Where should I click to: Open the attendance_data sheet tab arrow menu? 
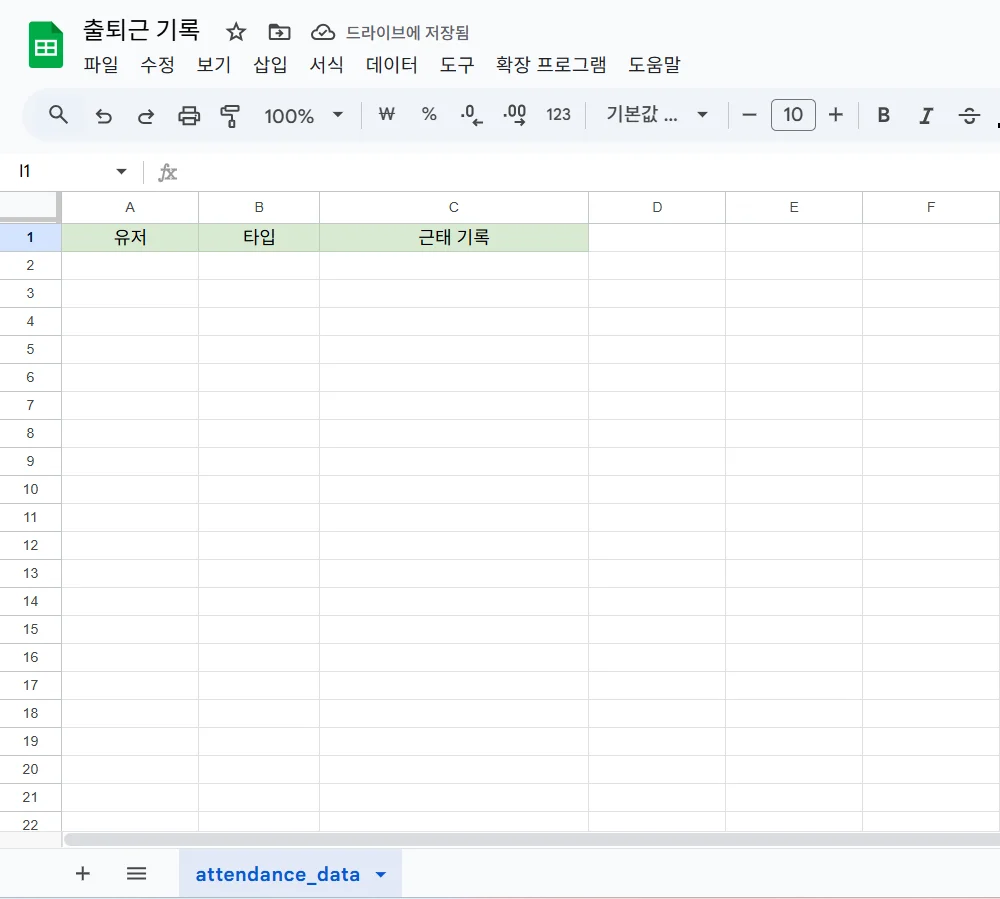[x=381, y=875]
